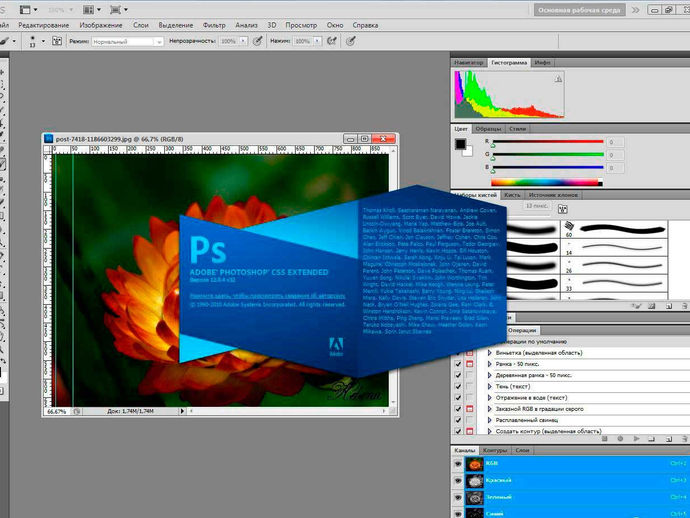Toggle live tip brush preview icon

click(636, 306)
